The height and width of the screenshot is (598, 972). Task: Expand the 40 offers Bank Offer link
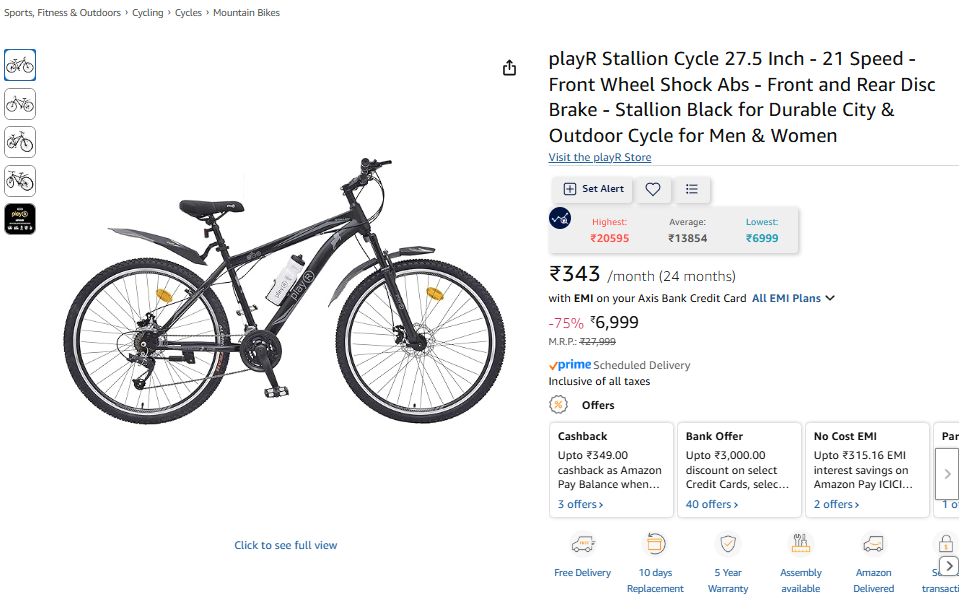coord(711,504)
